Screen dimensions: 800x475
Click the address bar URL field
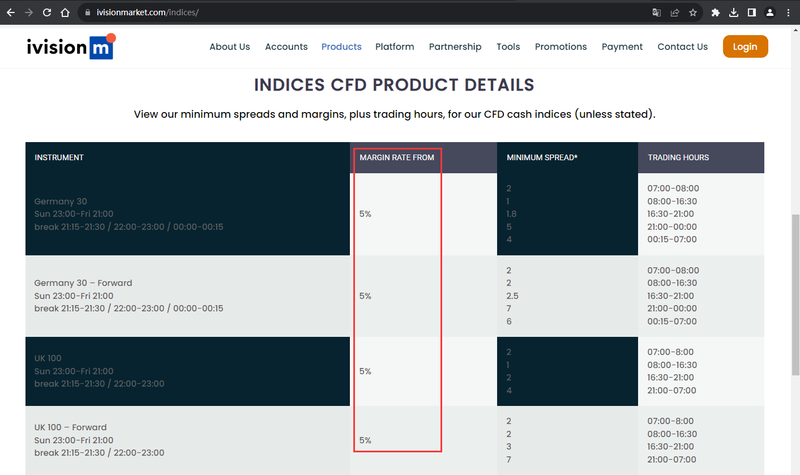[357, 13]
